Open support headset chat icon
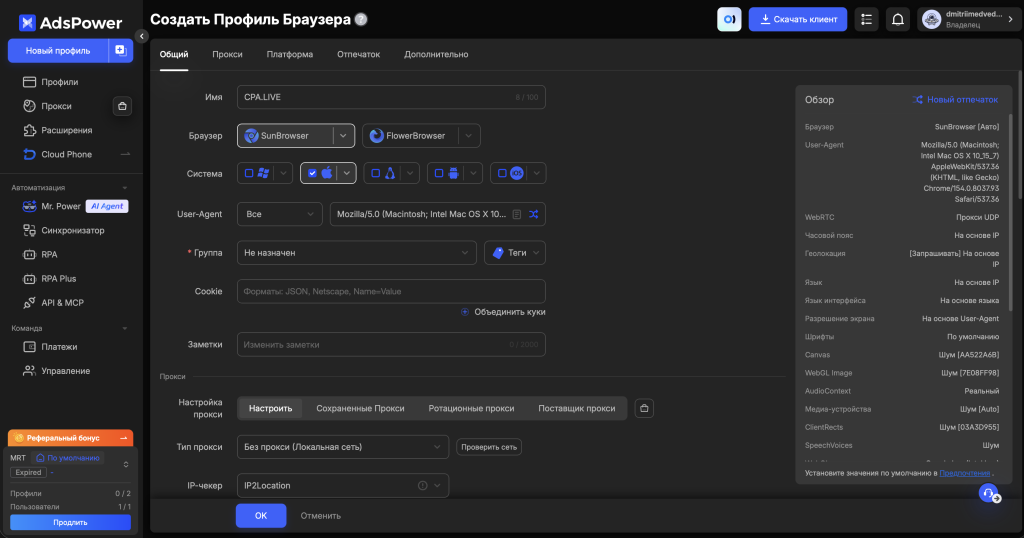The height and width of the screenshot is (538, 1024). pos(989,494)
